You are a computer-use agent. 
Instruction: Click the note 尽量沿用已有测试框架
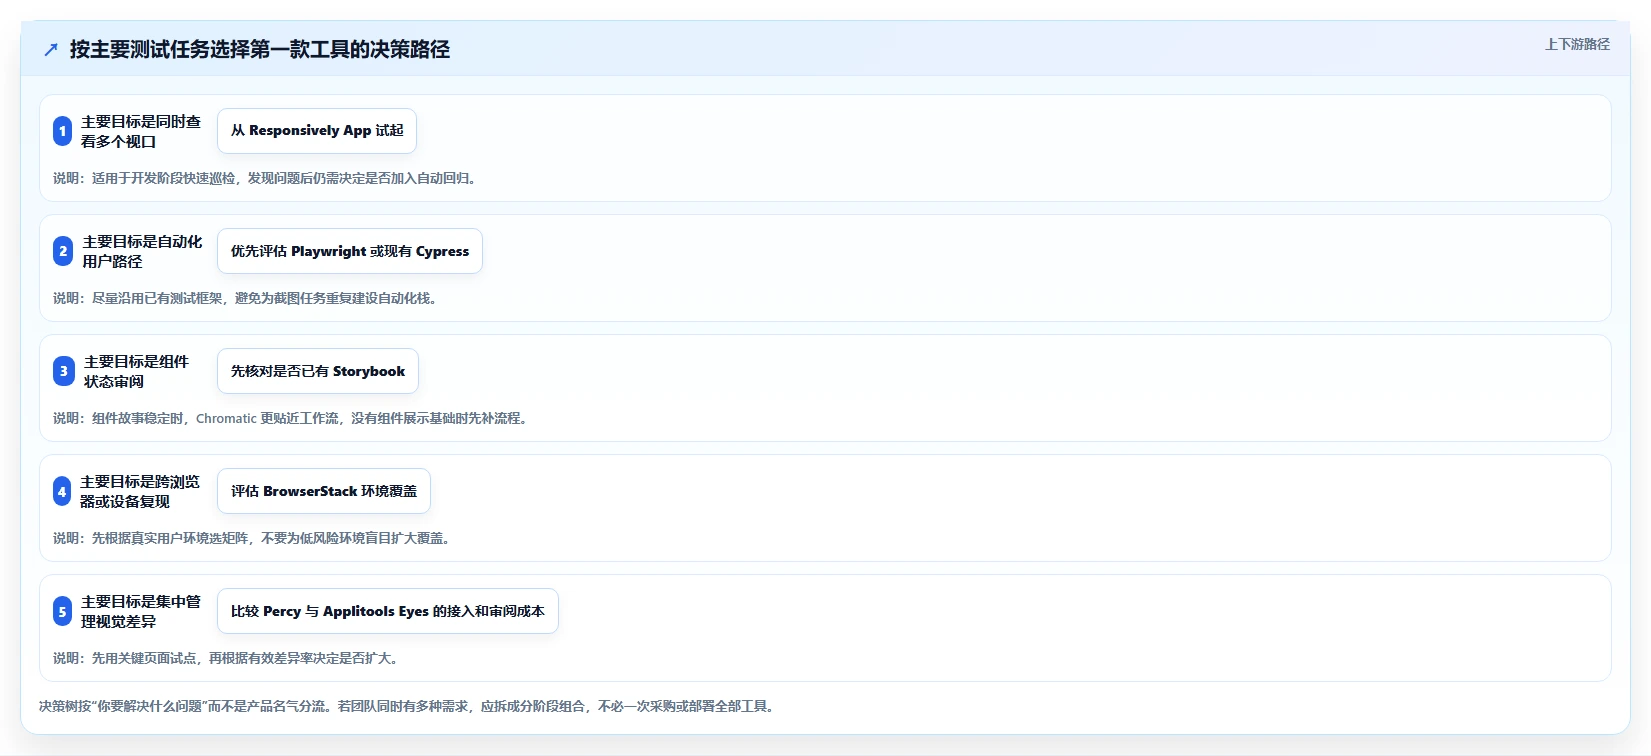(247, 298)
